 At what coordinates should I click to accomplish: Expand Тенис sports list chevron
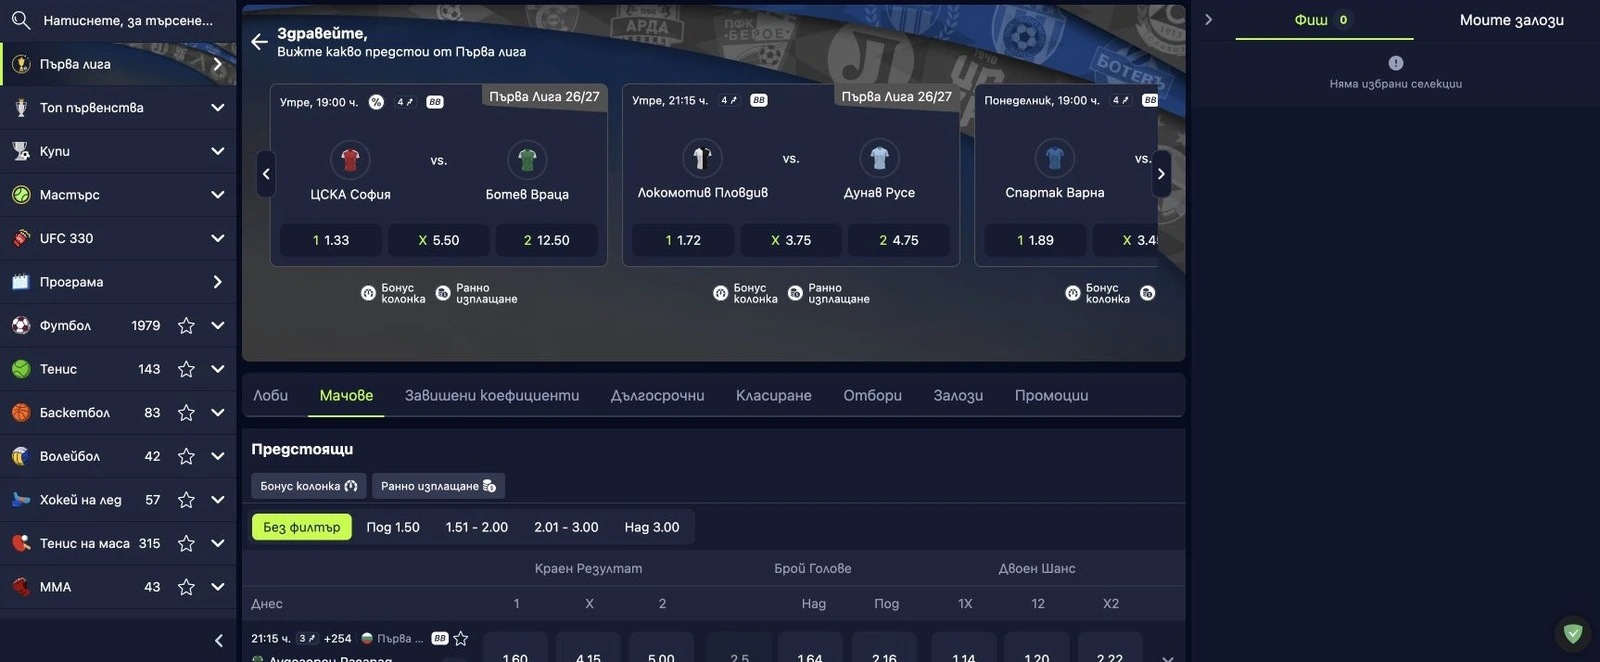217,369
